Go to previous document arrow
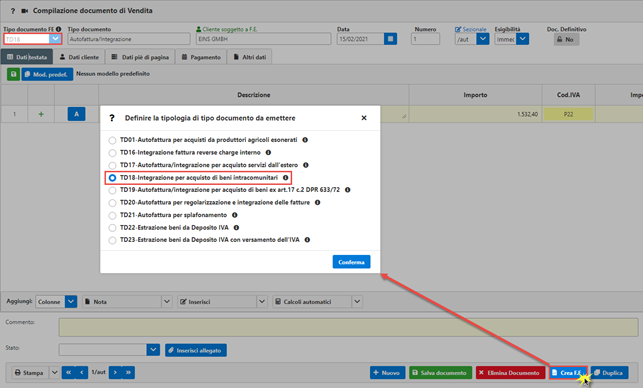The image size is (643, 388). click(82, 372)
